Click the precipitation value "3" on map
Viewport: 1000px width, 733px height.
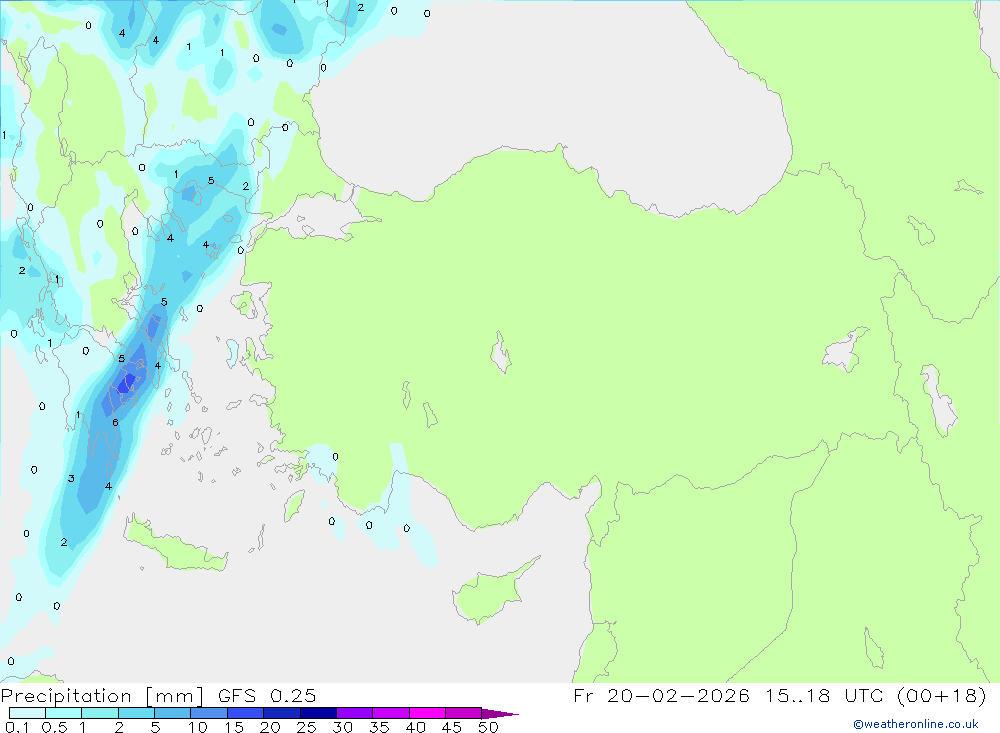71,478
